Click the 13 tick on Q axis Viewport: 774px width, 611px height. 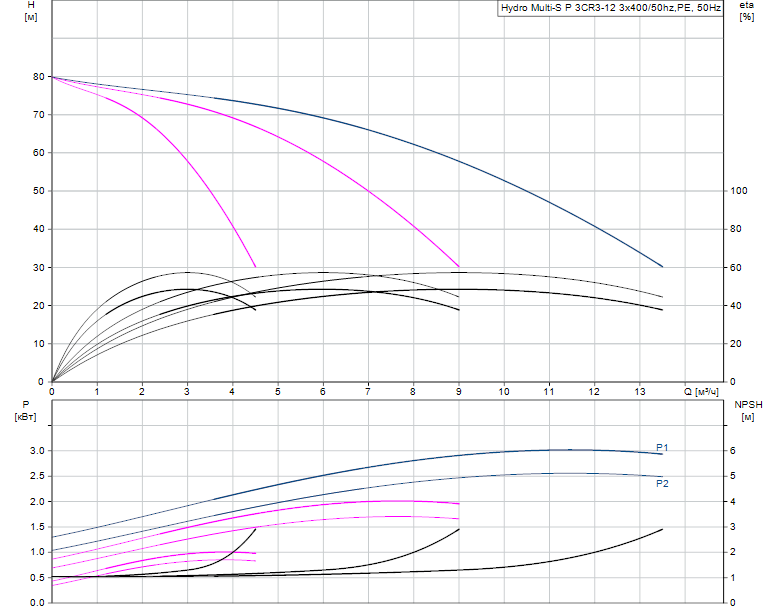click(x=640, y=392)
